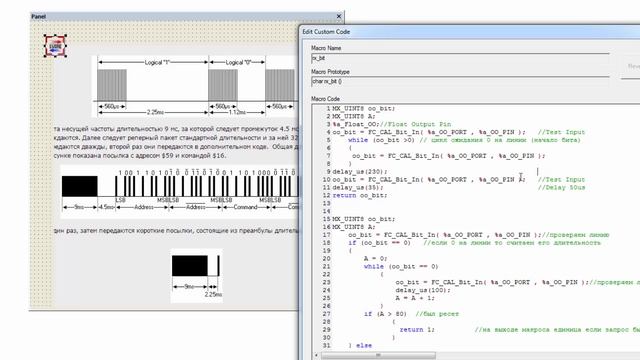This screenshot has height=360, width=640.
Task: Click the Logical 1/0 timing diagram image
Action: 196,86
